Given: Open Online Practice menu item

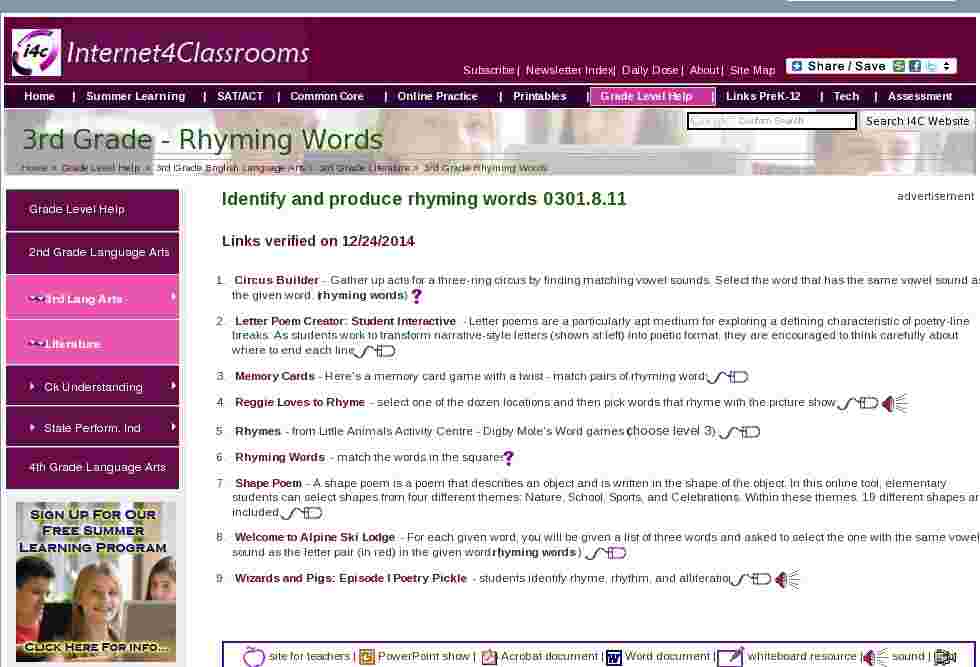Looking at the screenshot, I should 438,96.
